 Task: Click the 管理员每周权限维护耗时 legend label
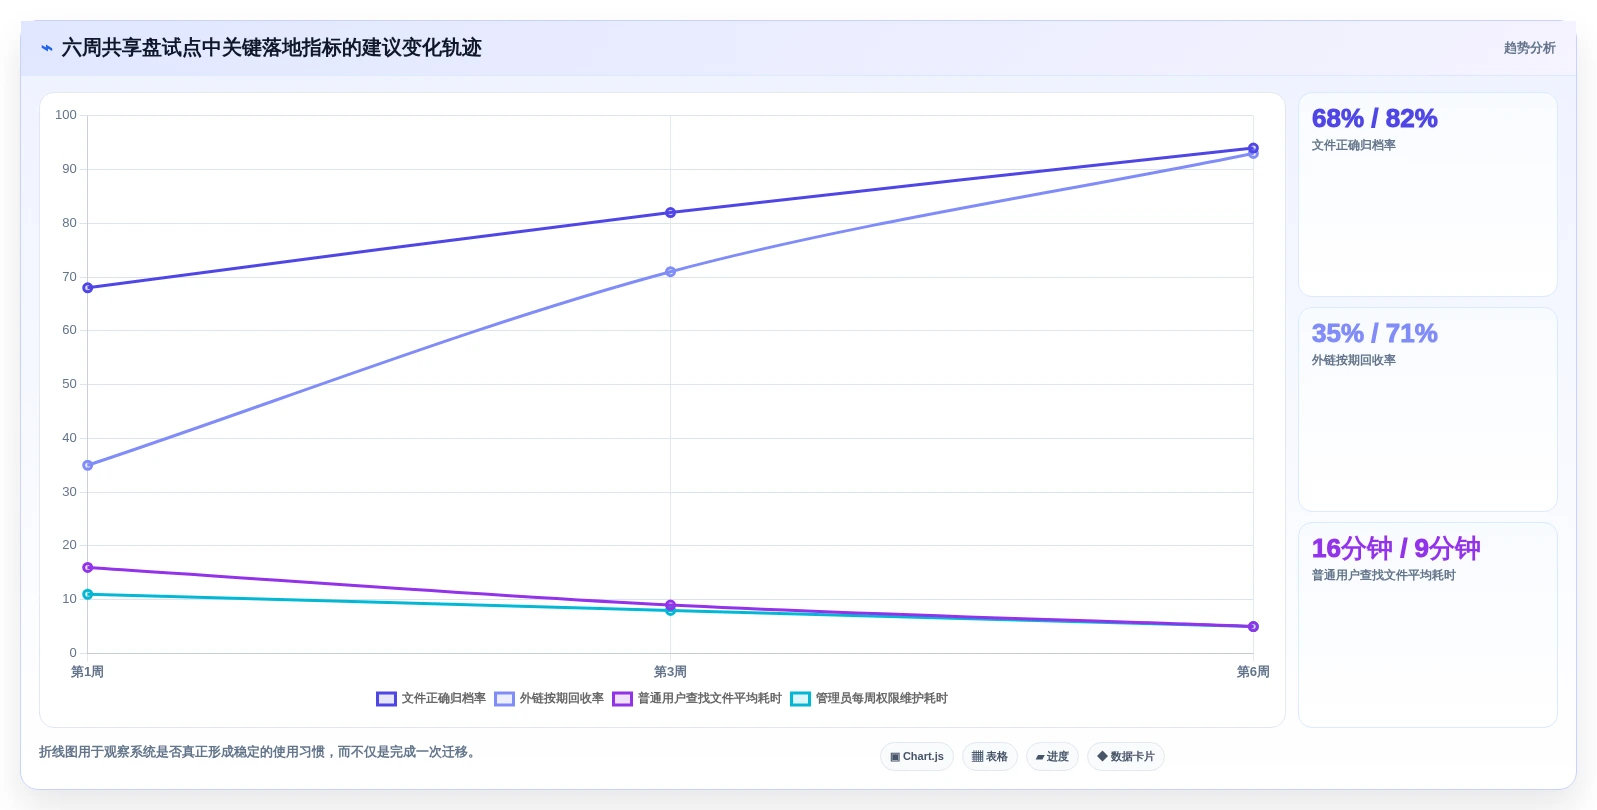point(881,699)
